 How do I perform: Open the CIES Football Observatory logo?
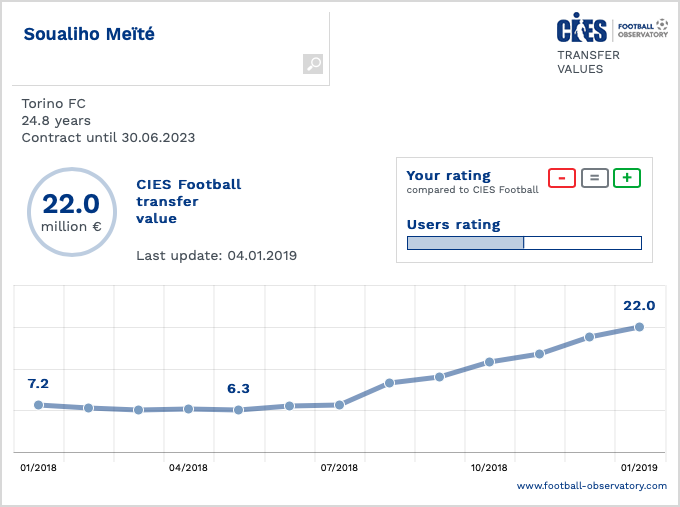[611, 27]
